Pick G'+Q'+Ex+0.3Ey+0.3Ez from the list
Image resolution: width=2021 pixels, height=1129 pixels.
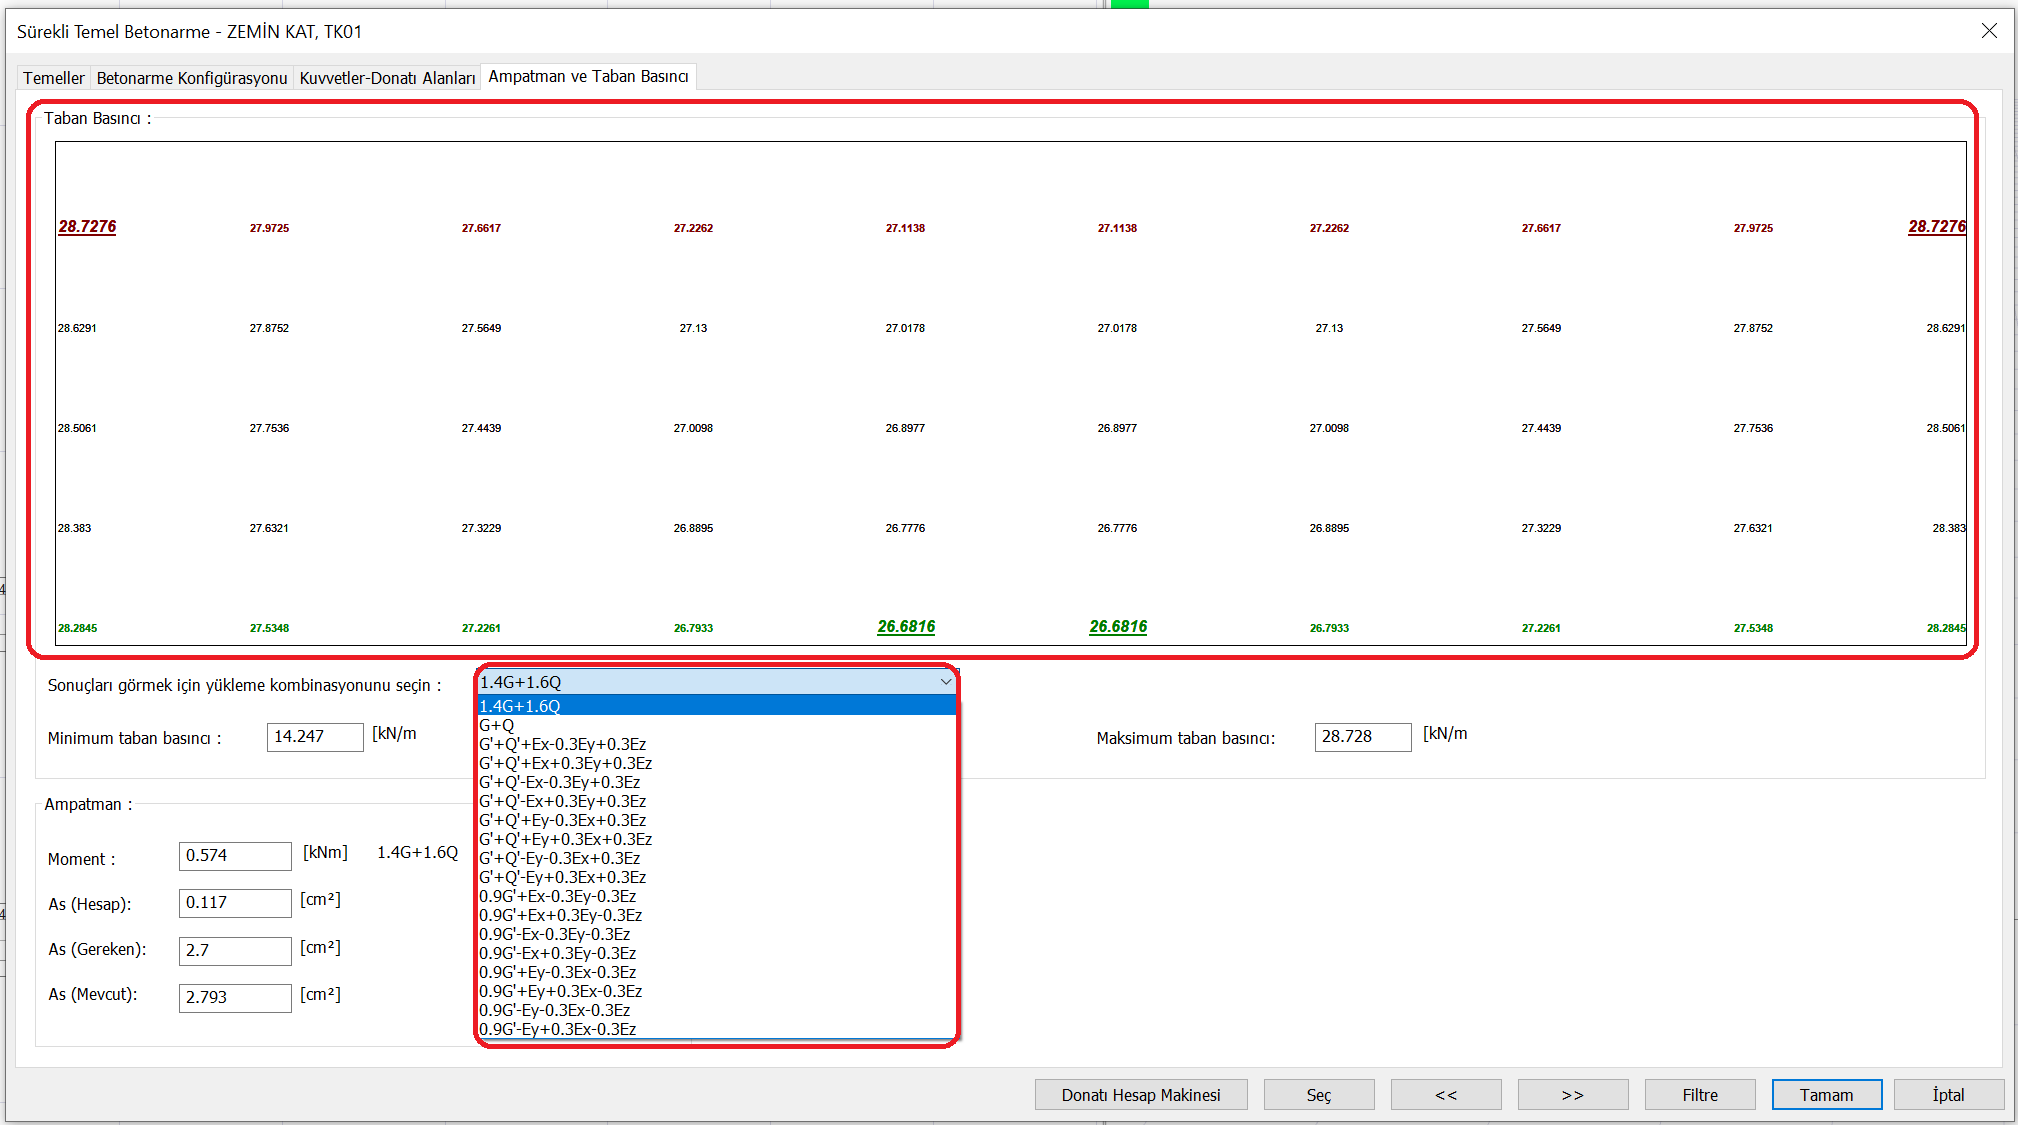716,763
